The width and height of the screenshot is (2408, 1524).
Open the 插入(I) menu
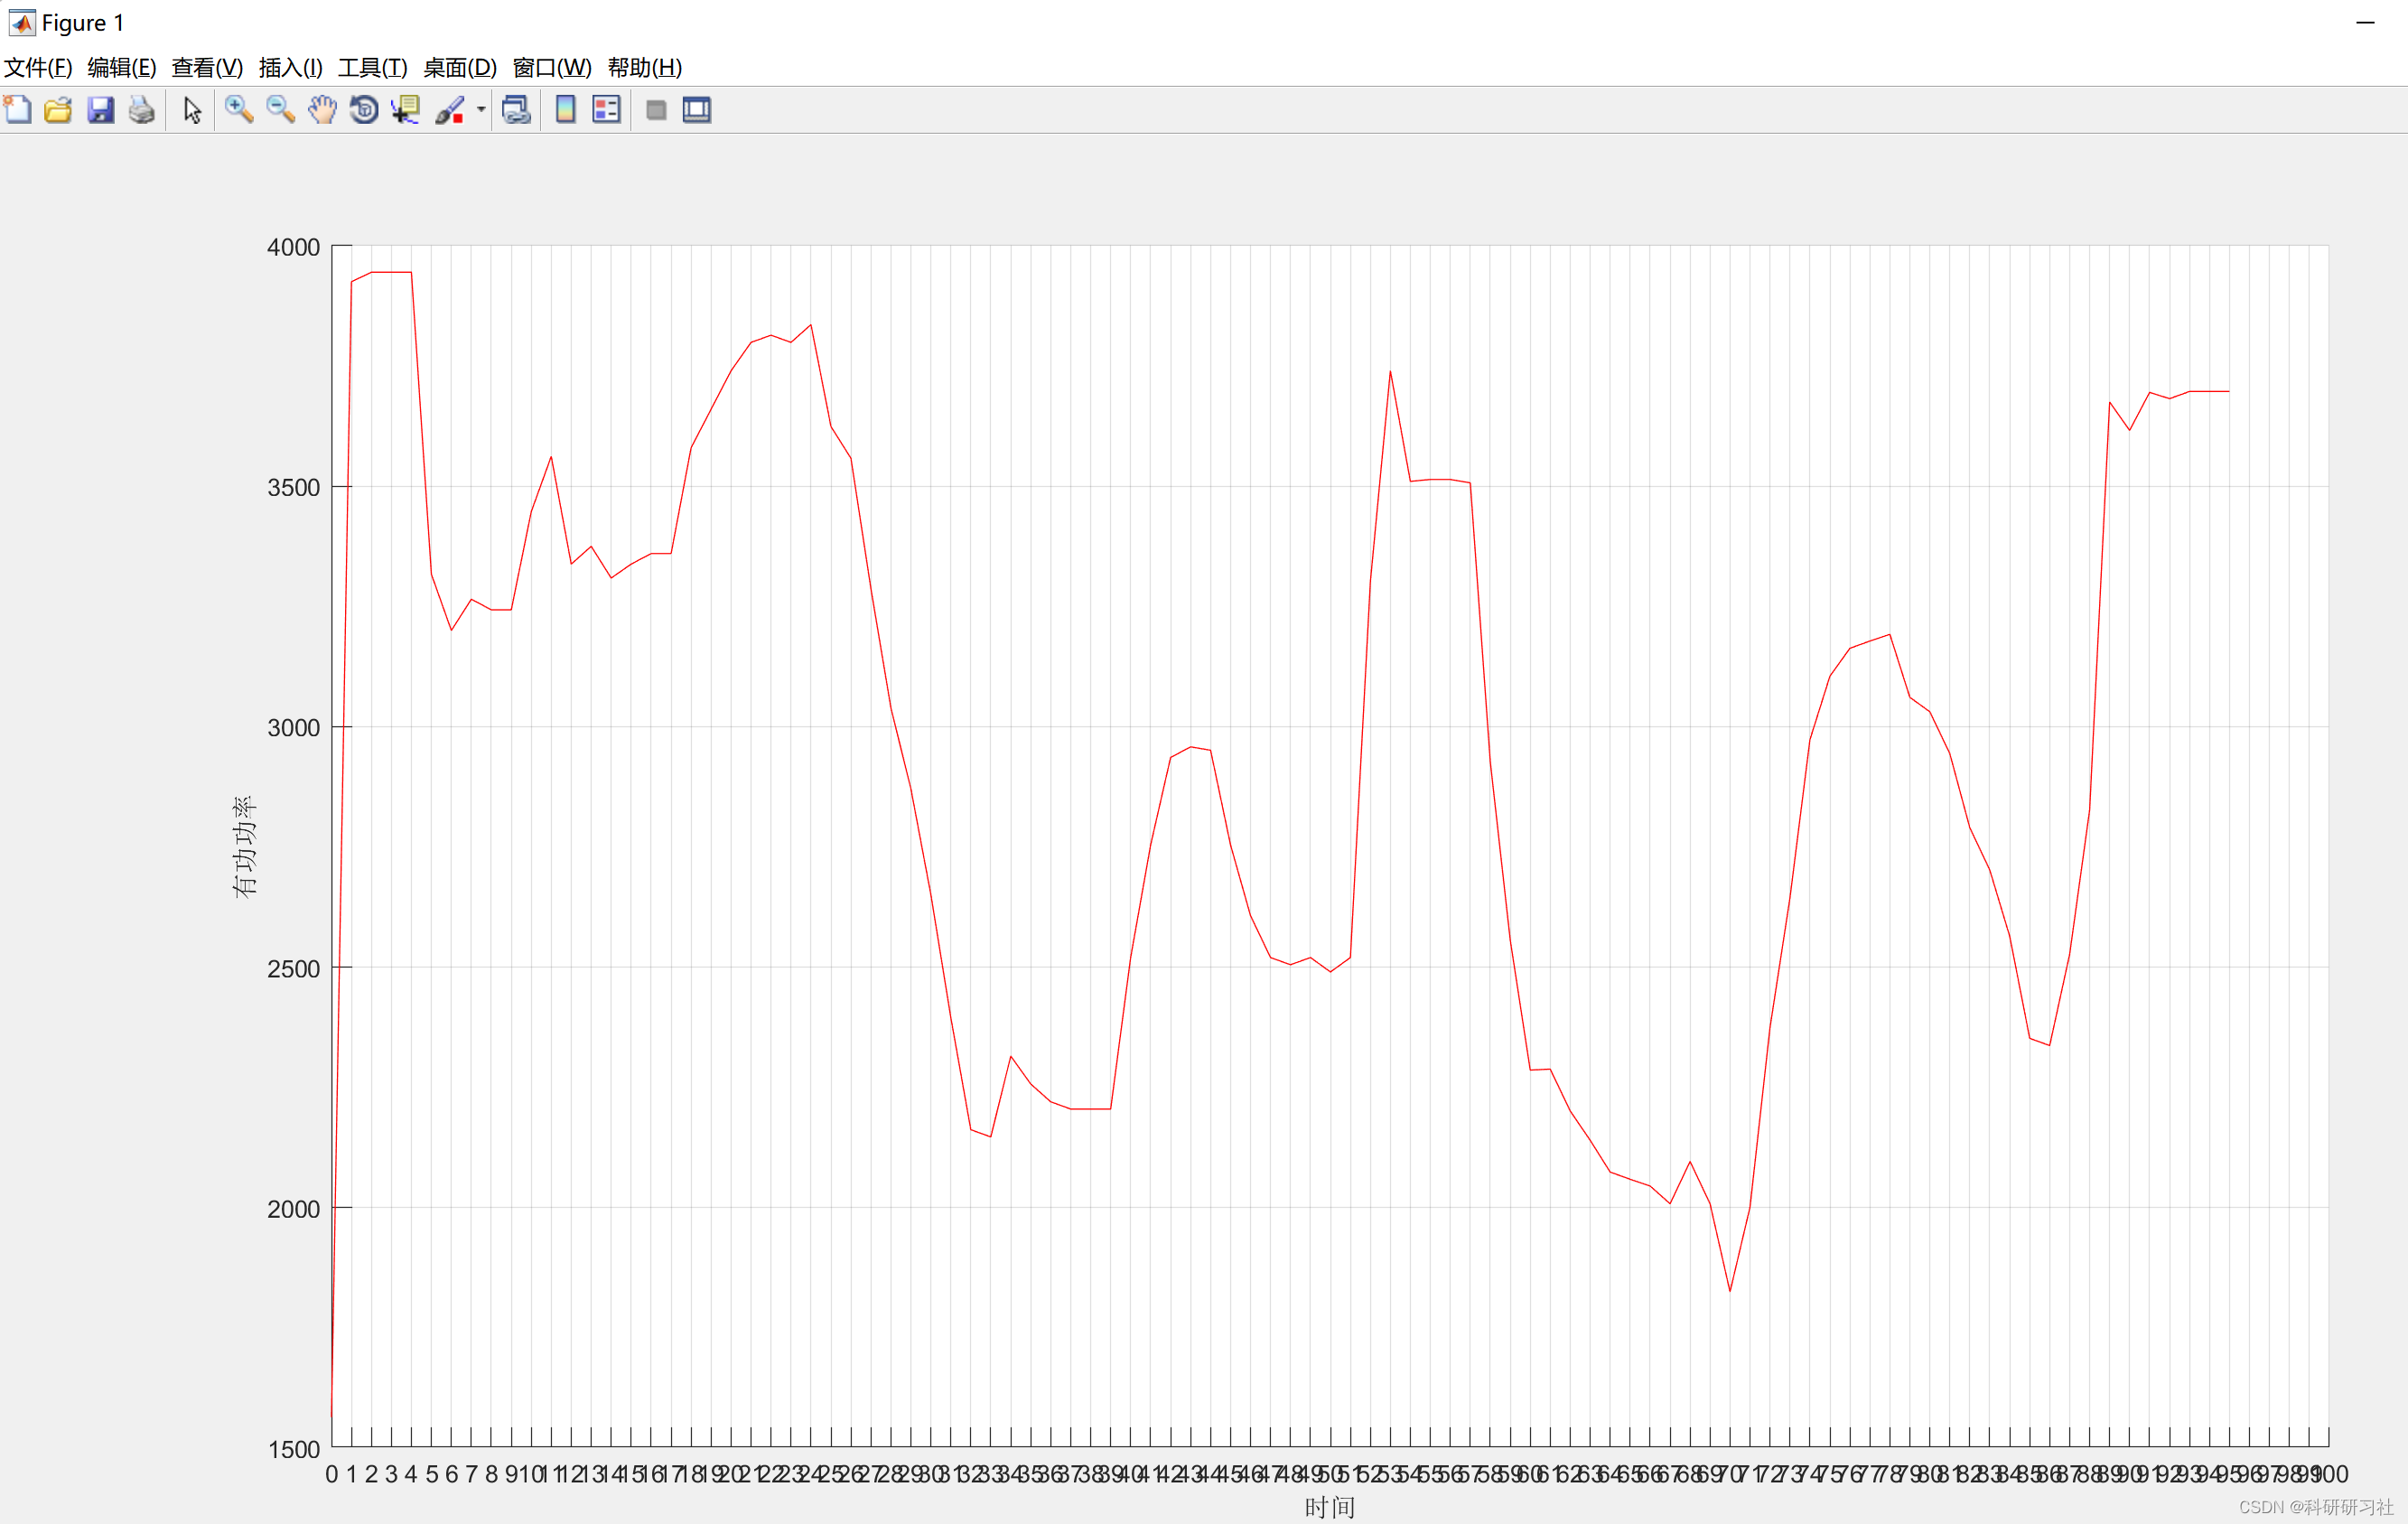[x=290, y=67]
